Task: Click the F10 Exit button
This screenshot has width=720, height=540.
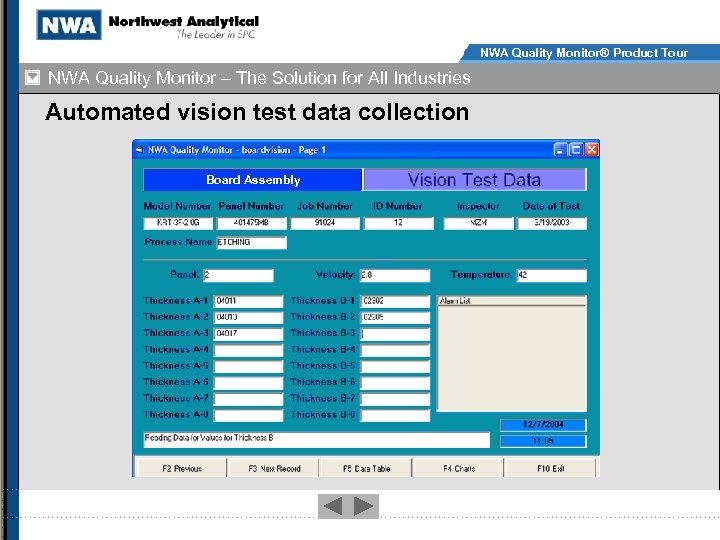Action: [551, 468]
